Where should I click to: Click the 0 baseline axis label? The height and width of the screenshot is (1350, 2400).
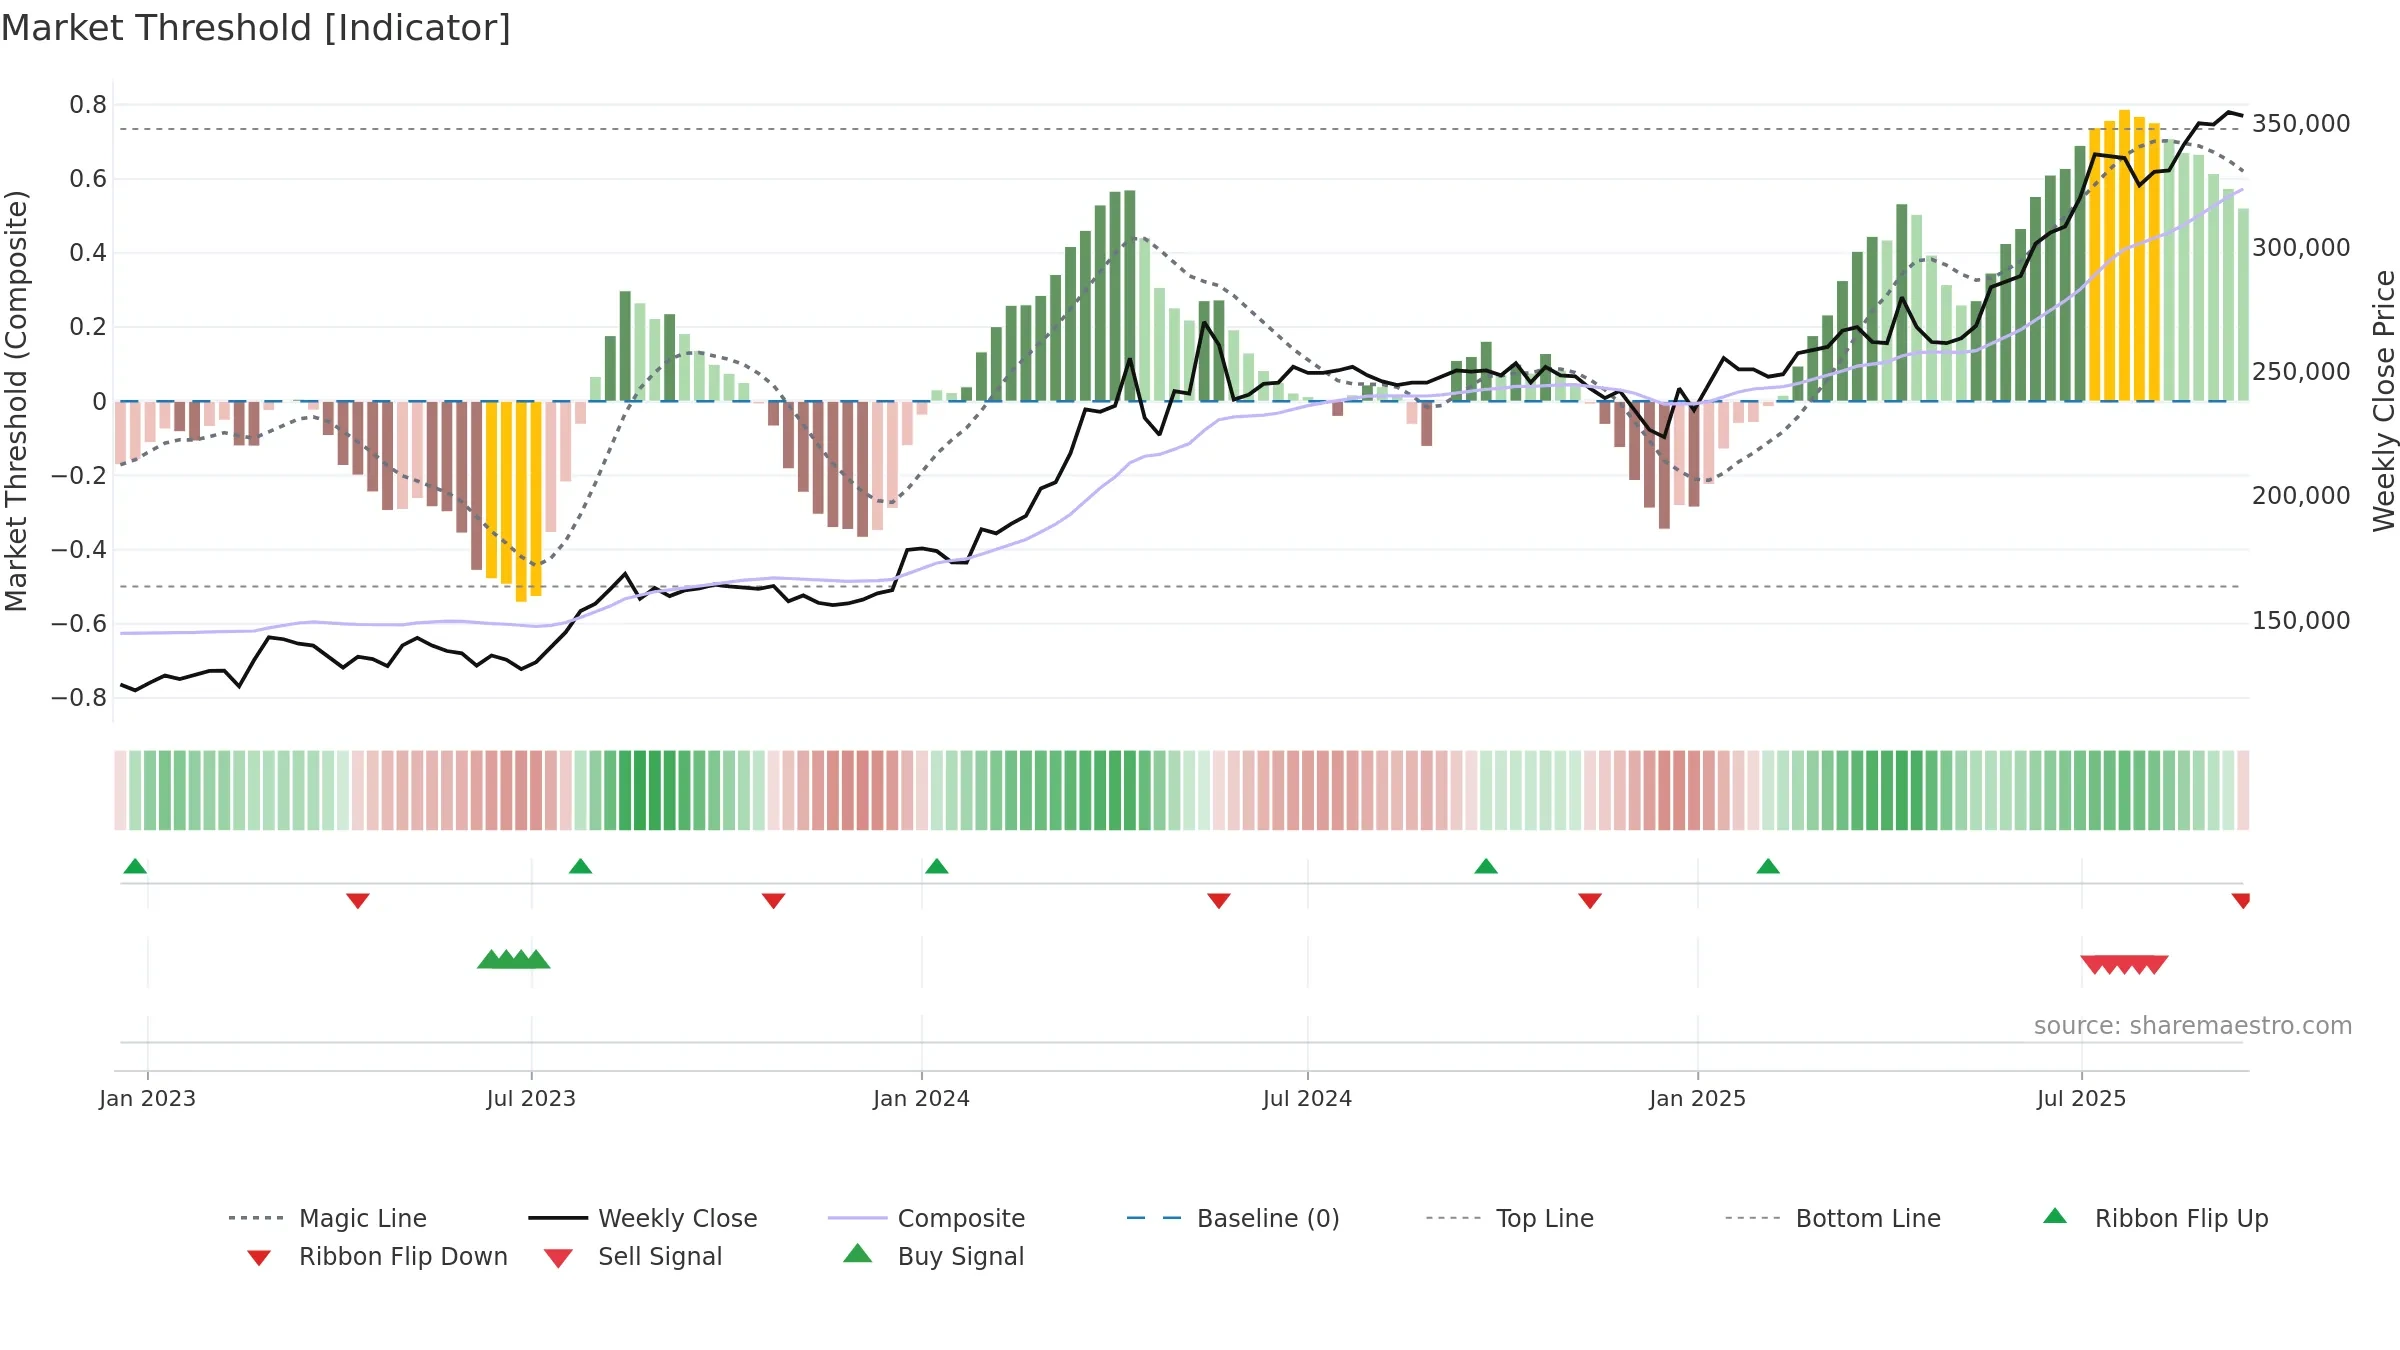click(99, 402)
